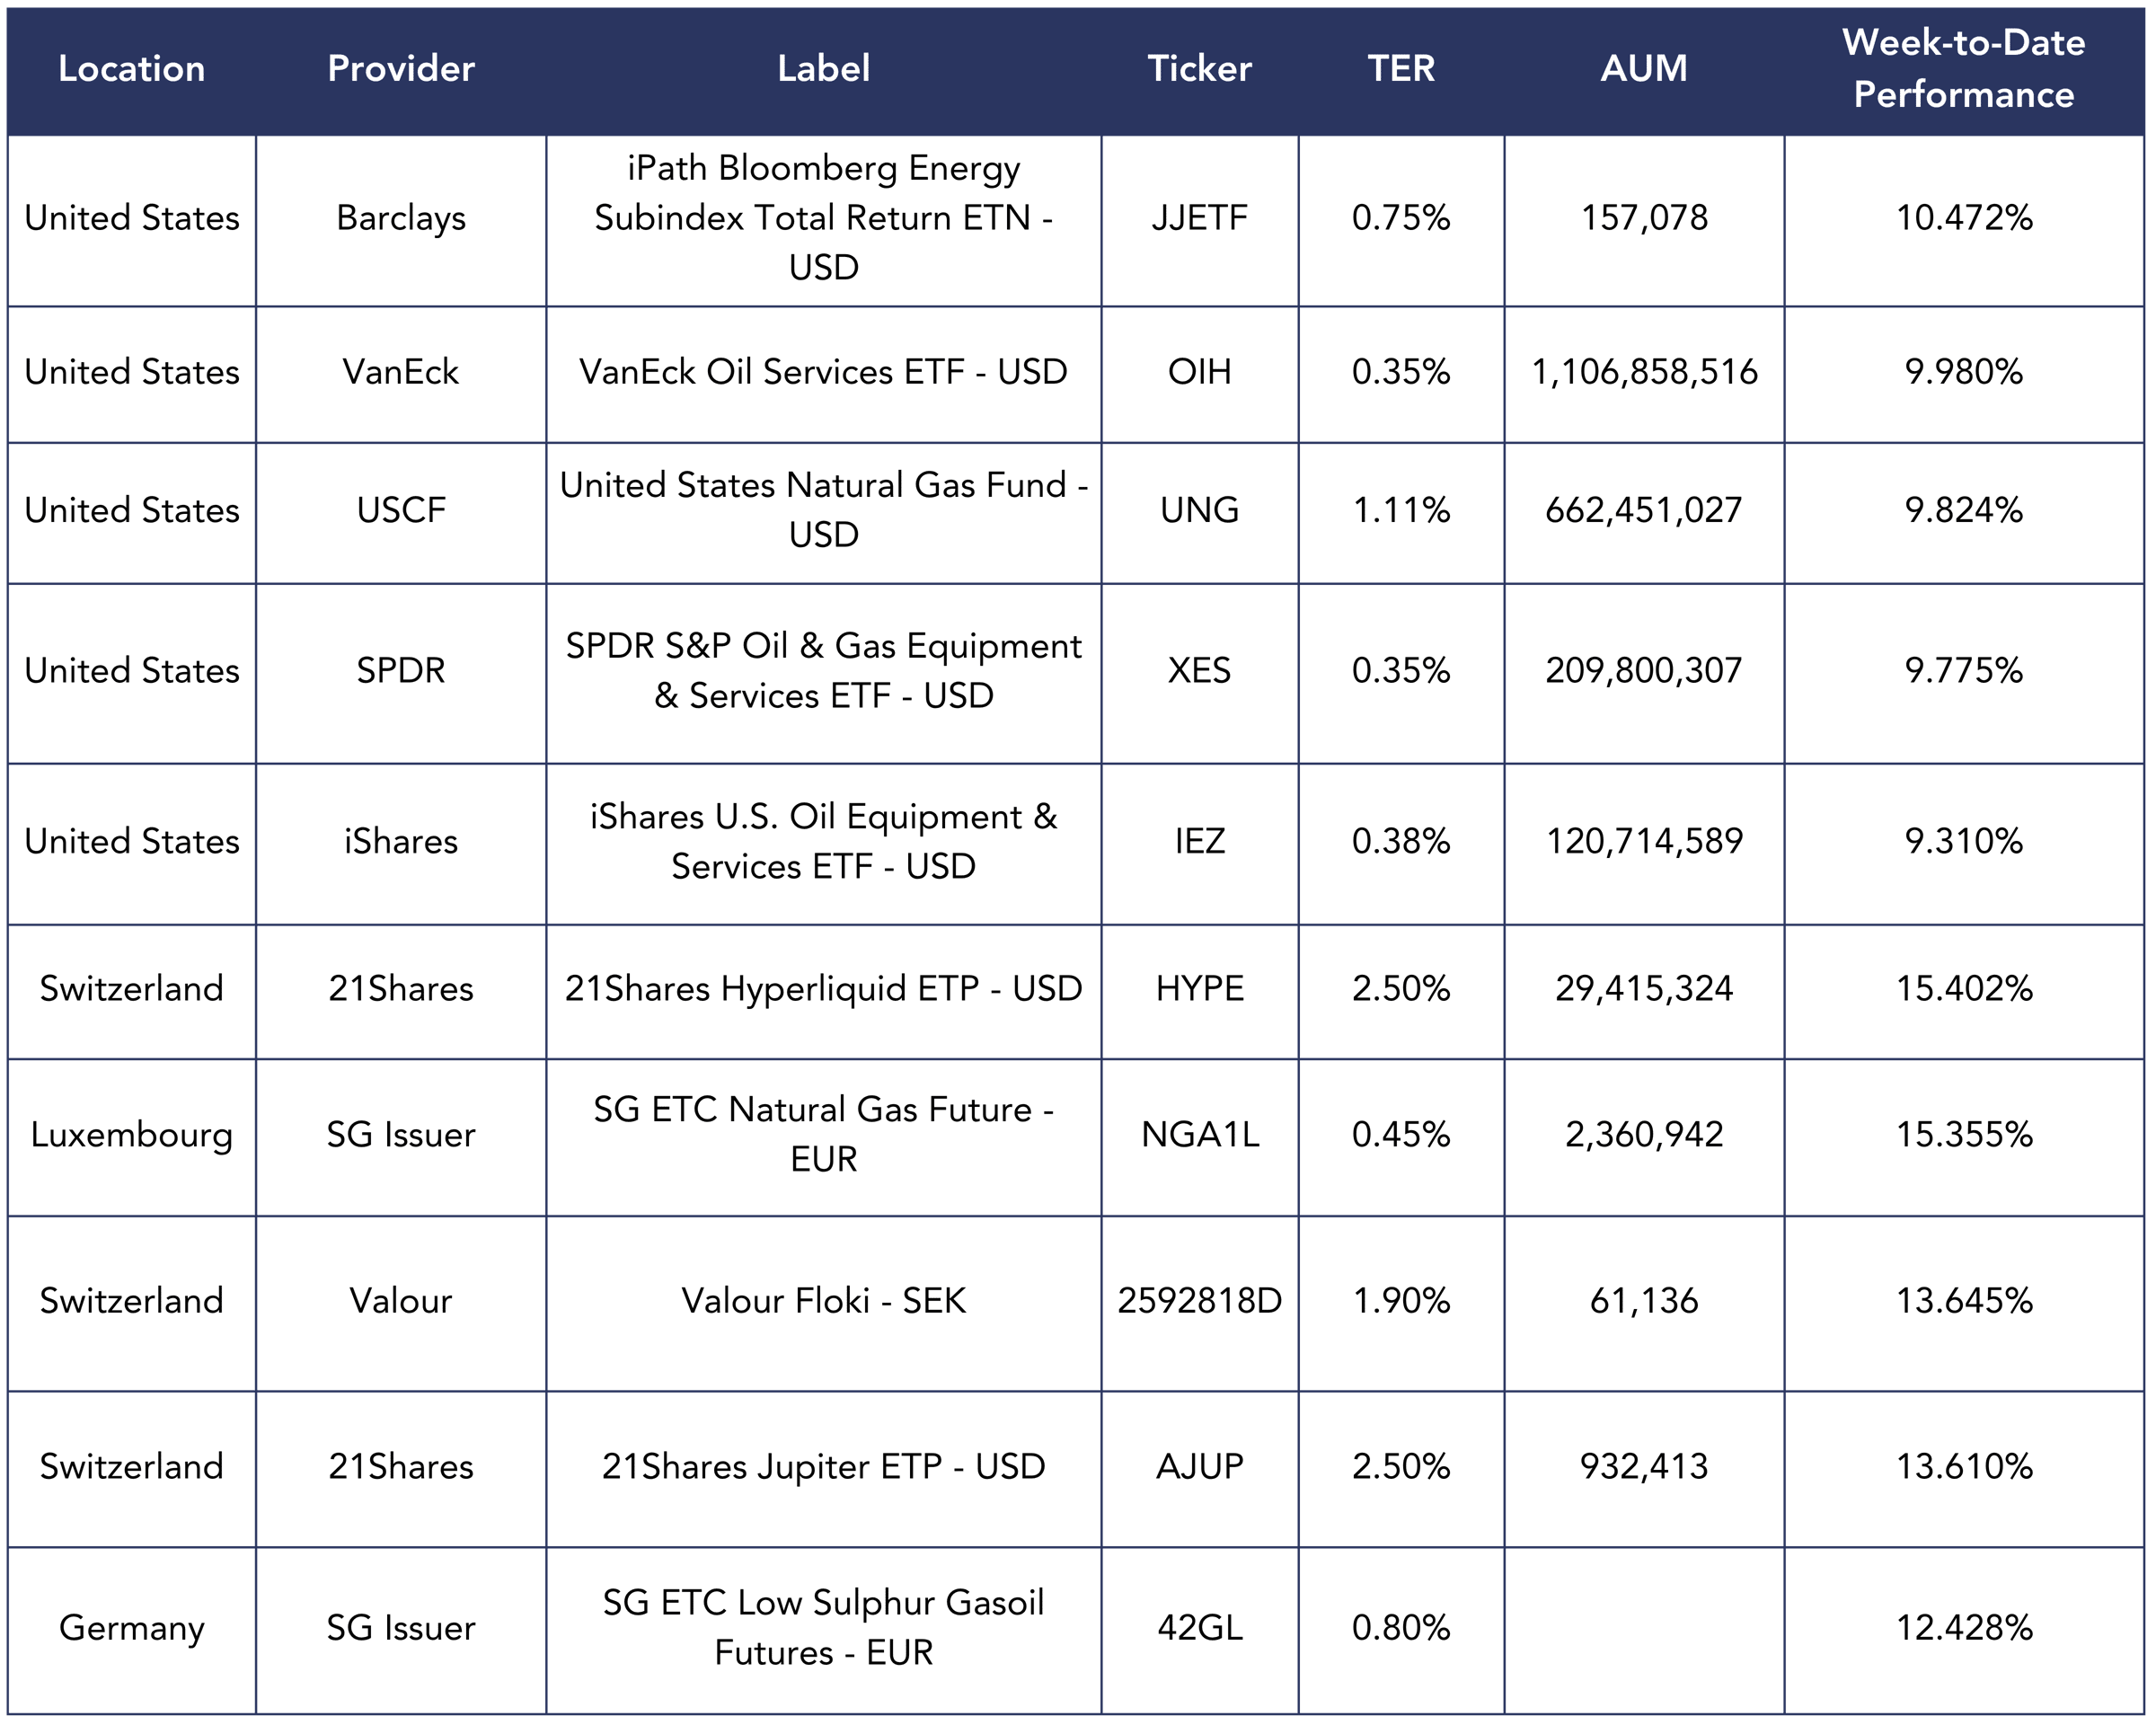Select the 21Shares Hyperliquid ETP label

coord(823,988)
